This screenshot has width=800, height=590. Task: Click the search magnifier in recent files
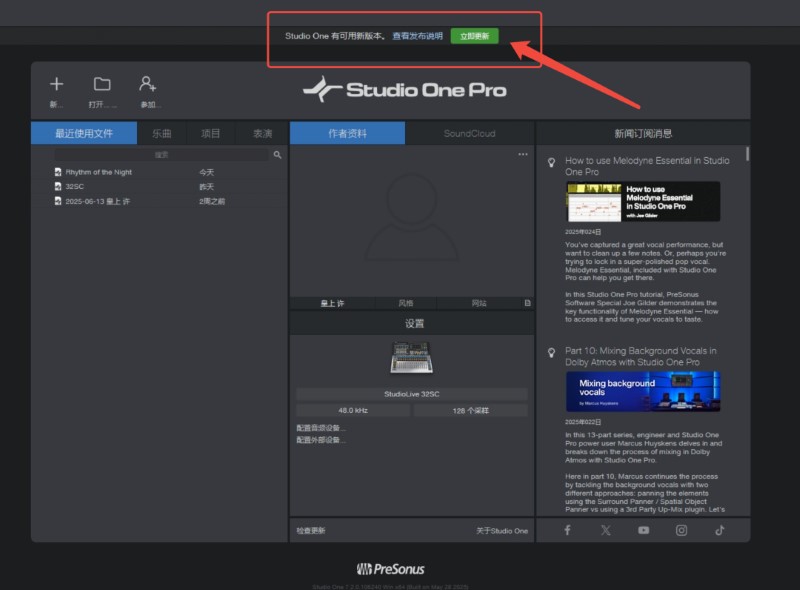(277, 155)
